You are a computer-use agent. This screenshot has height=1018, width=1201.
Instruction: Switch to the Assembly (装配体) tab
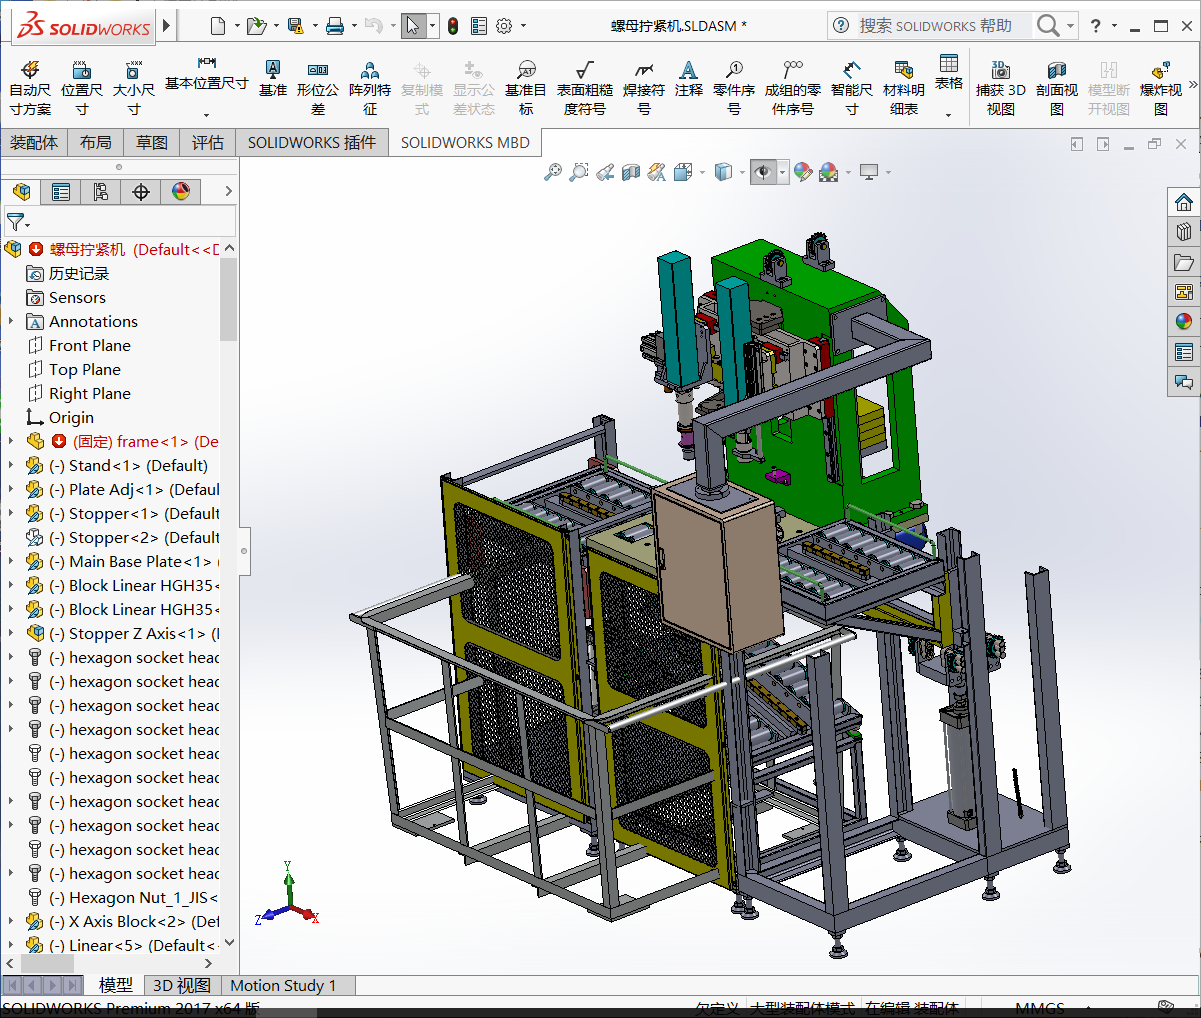pos(34,143)
